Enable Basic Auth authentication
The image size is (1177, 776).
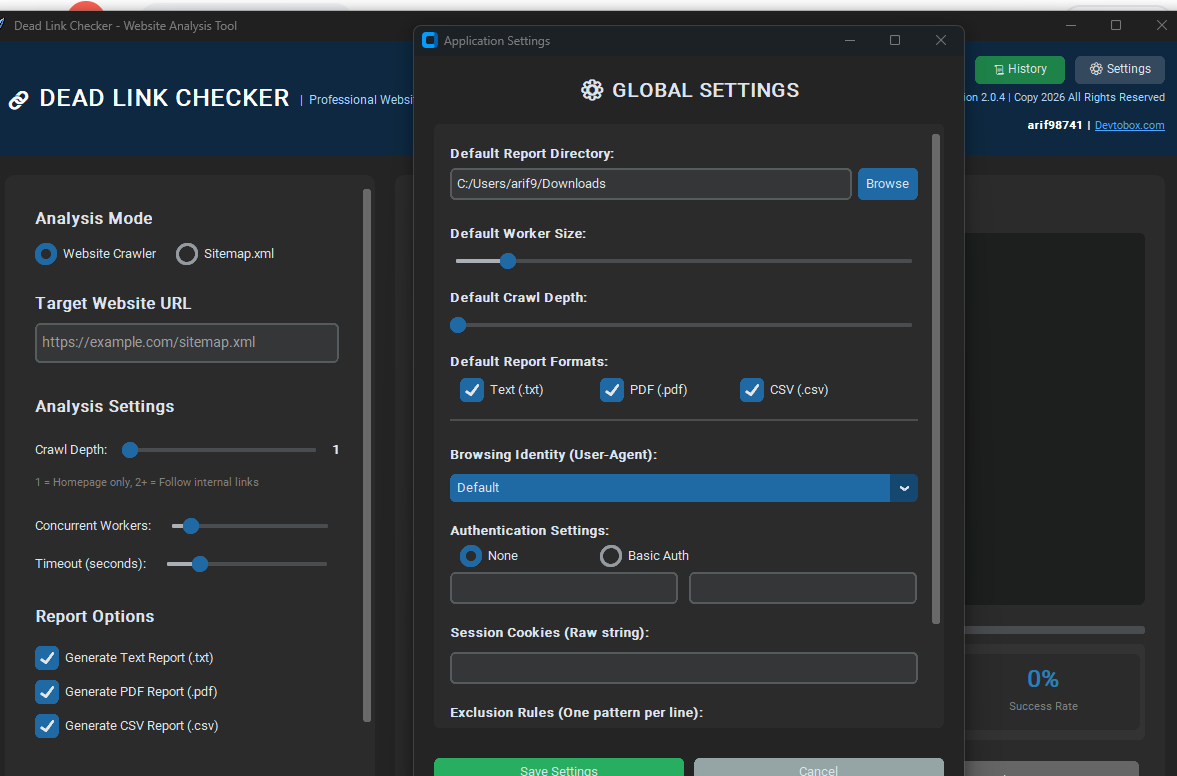click(611, 556)
